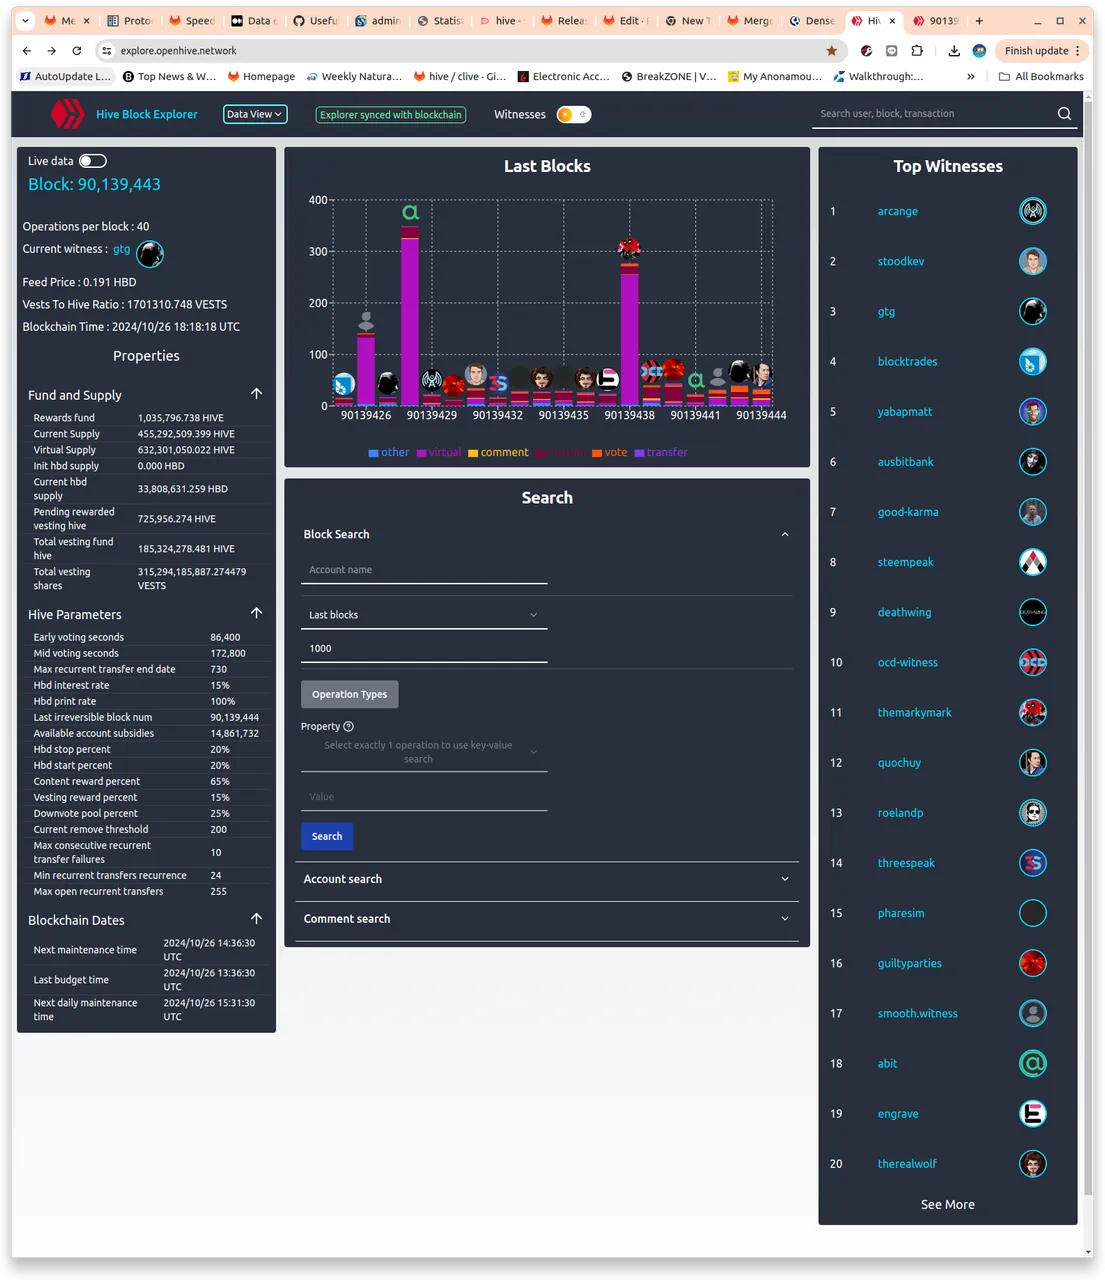
Task: Open ocd-witness avatar icon
Action: click(1032, 662)
